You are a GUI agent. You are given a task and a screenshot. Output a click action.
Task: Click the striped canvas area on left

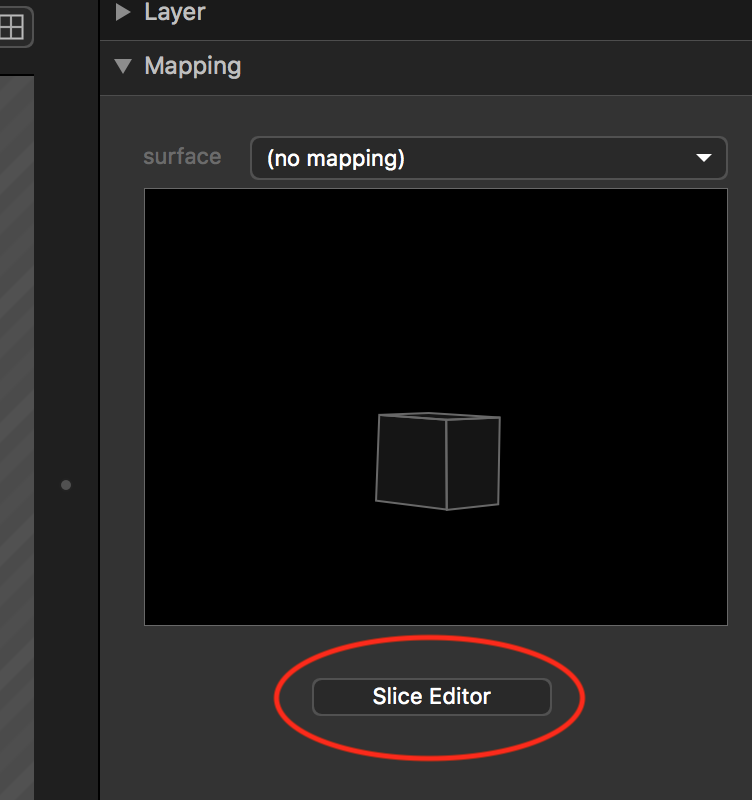16,400
